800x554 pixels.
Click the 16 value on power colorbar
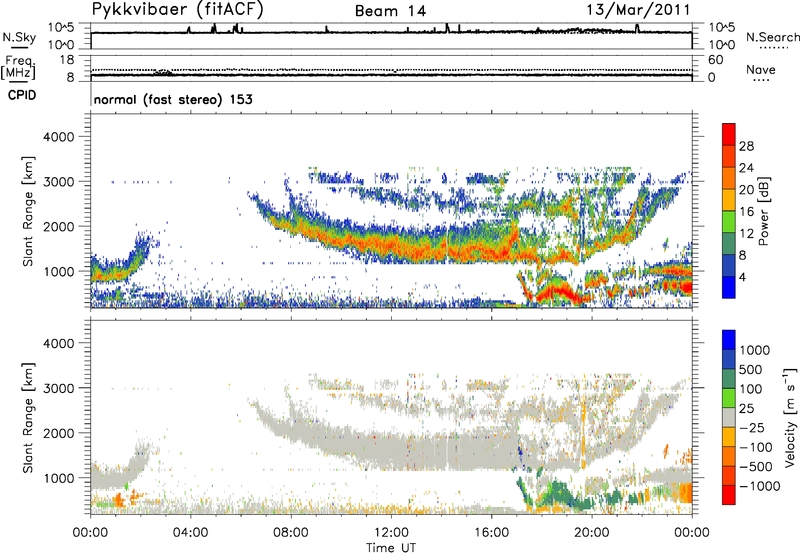click(746, 212)
